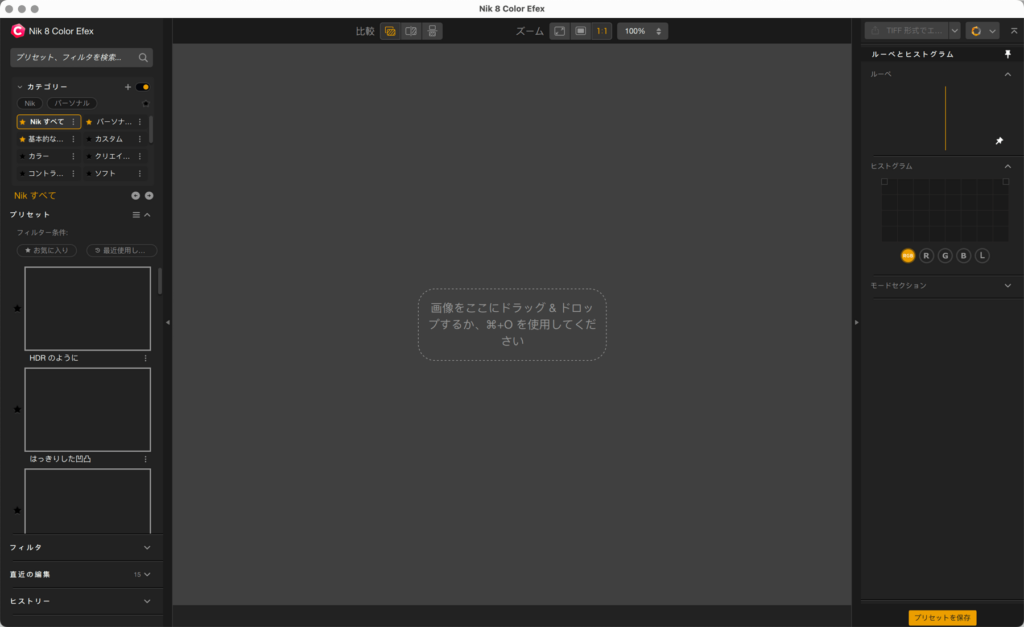
Task: Go to the previous category with left arrow
Action: [x=135, y=196]
